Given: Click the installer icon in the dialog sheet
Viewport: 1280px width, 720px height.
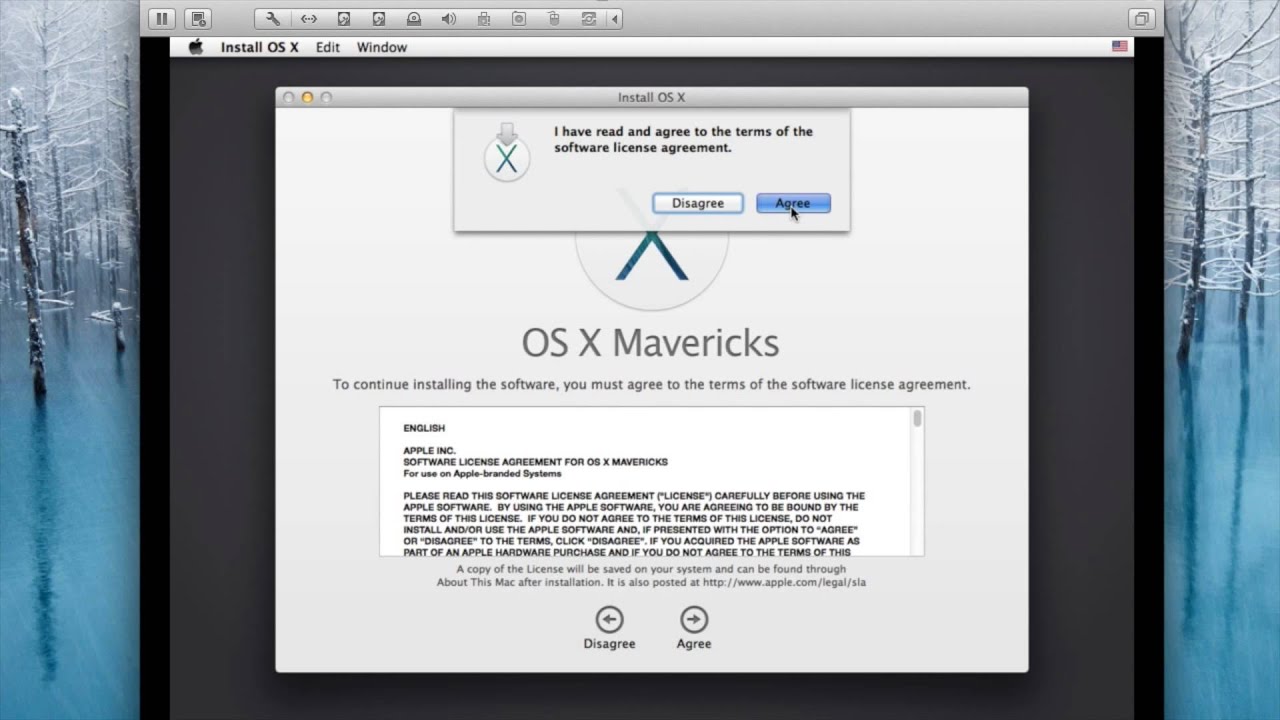Looking at the screenshot, I should [507, 153].
